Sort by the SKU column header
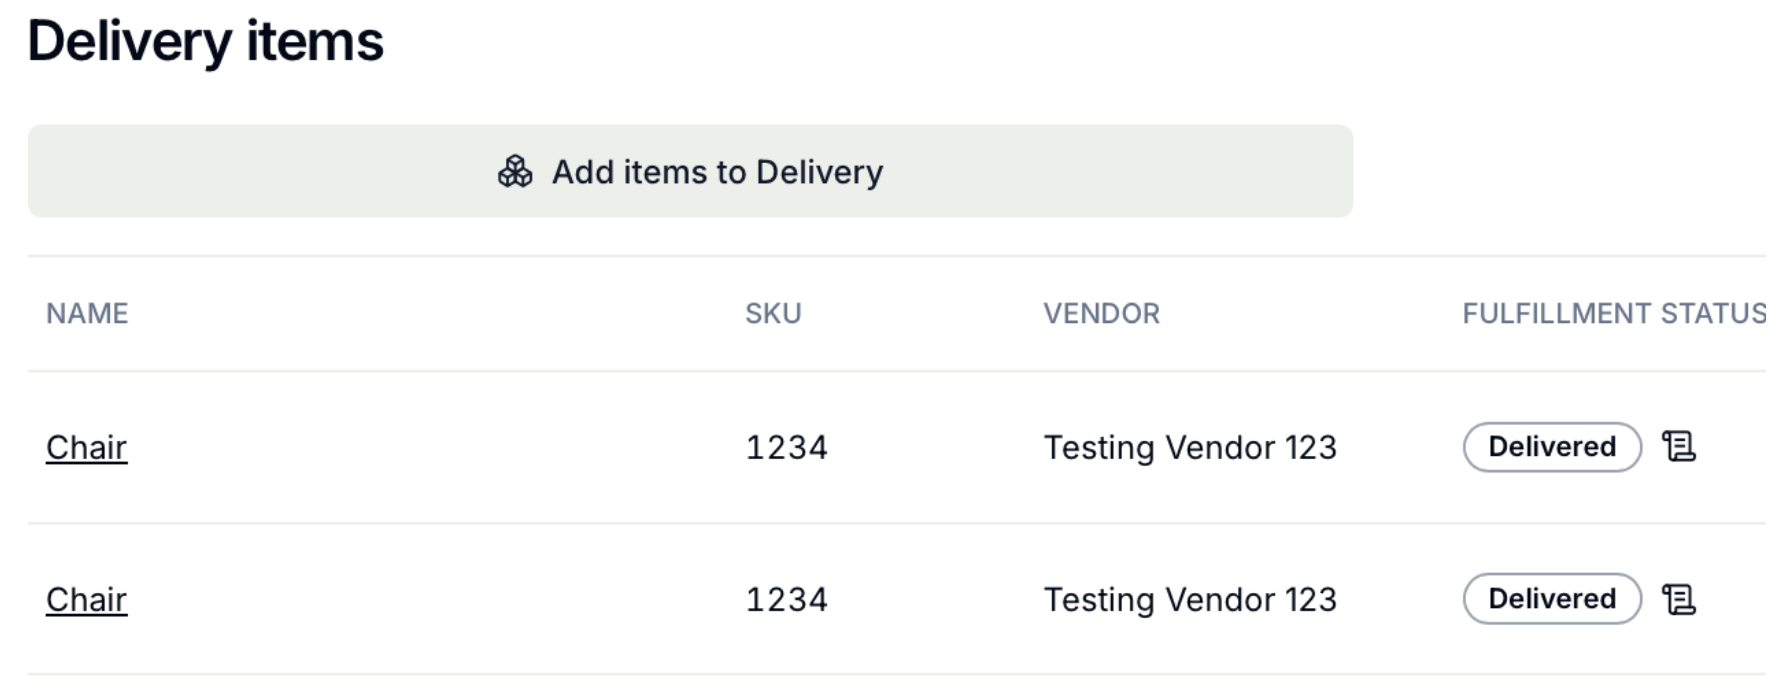 click(x=773, y=314)
